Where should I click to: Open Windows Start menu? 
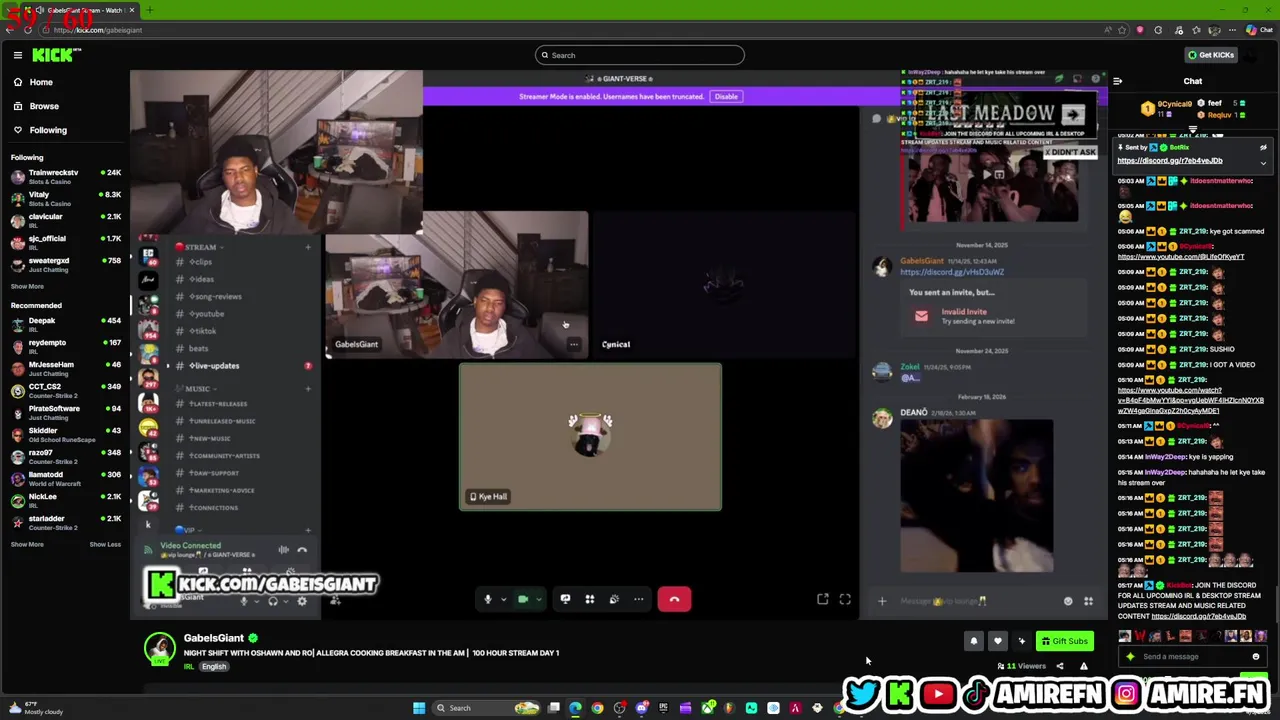coord(419,708)
